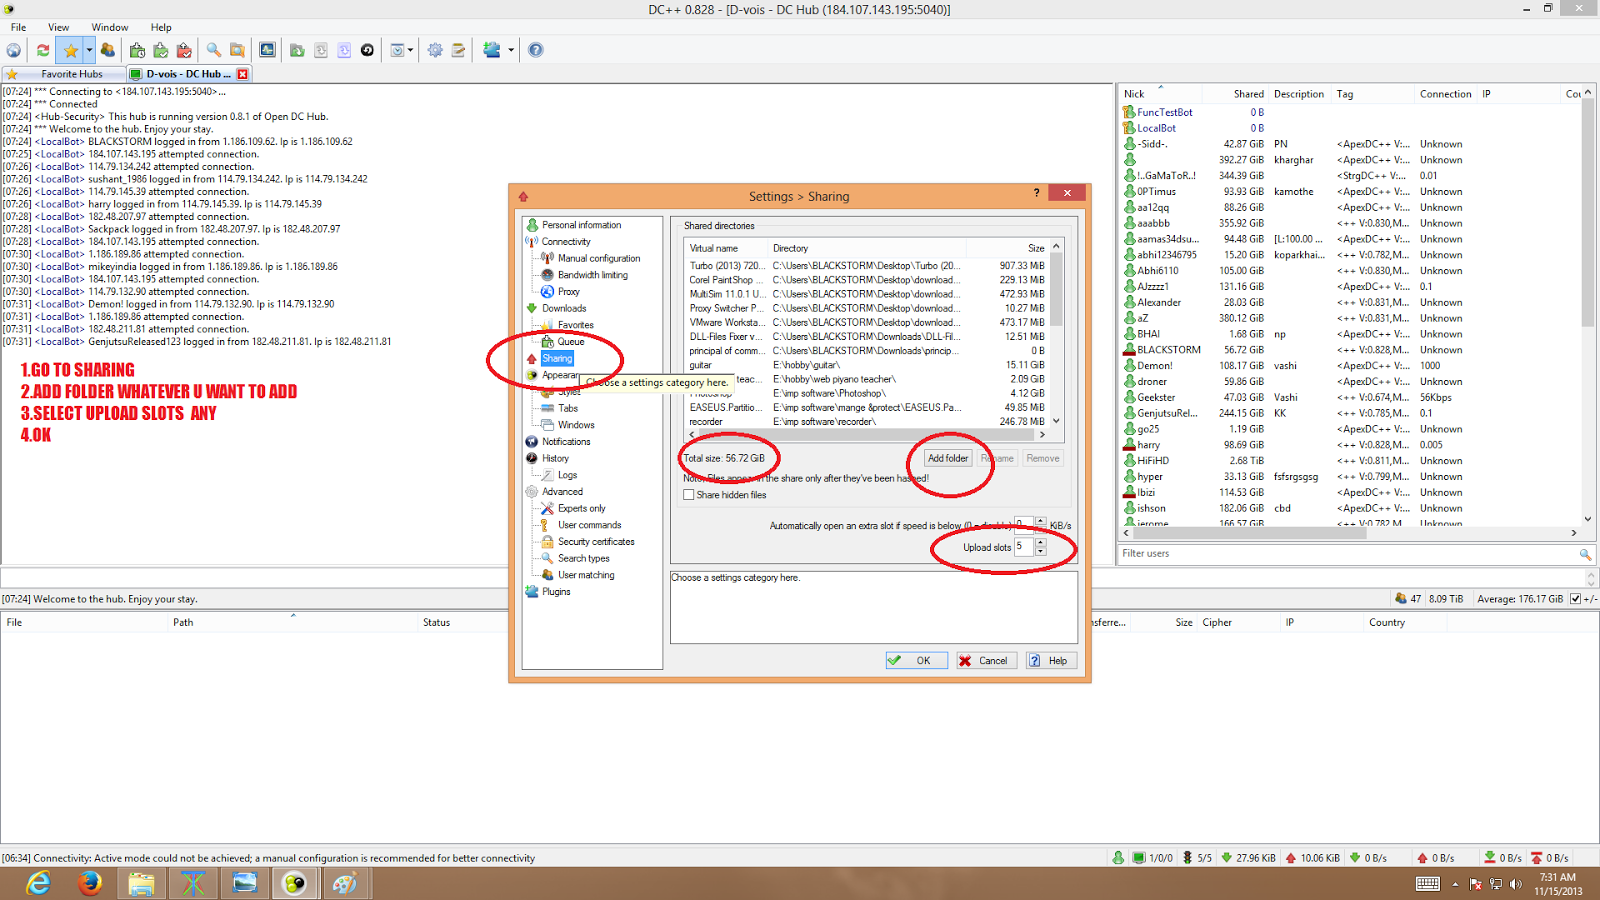
Task: Increase the Upload slots spinner value
Action: (1041, 543)
